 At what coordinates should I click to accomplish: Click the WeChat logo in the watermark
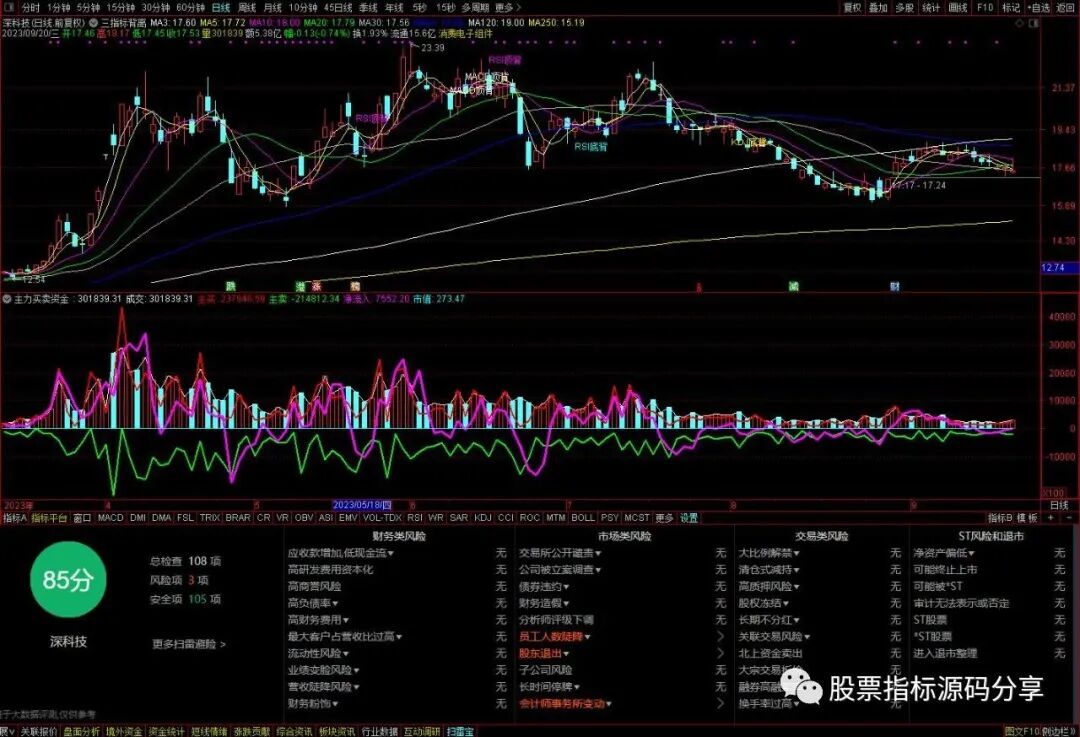(x=800, y=686)
